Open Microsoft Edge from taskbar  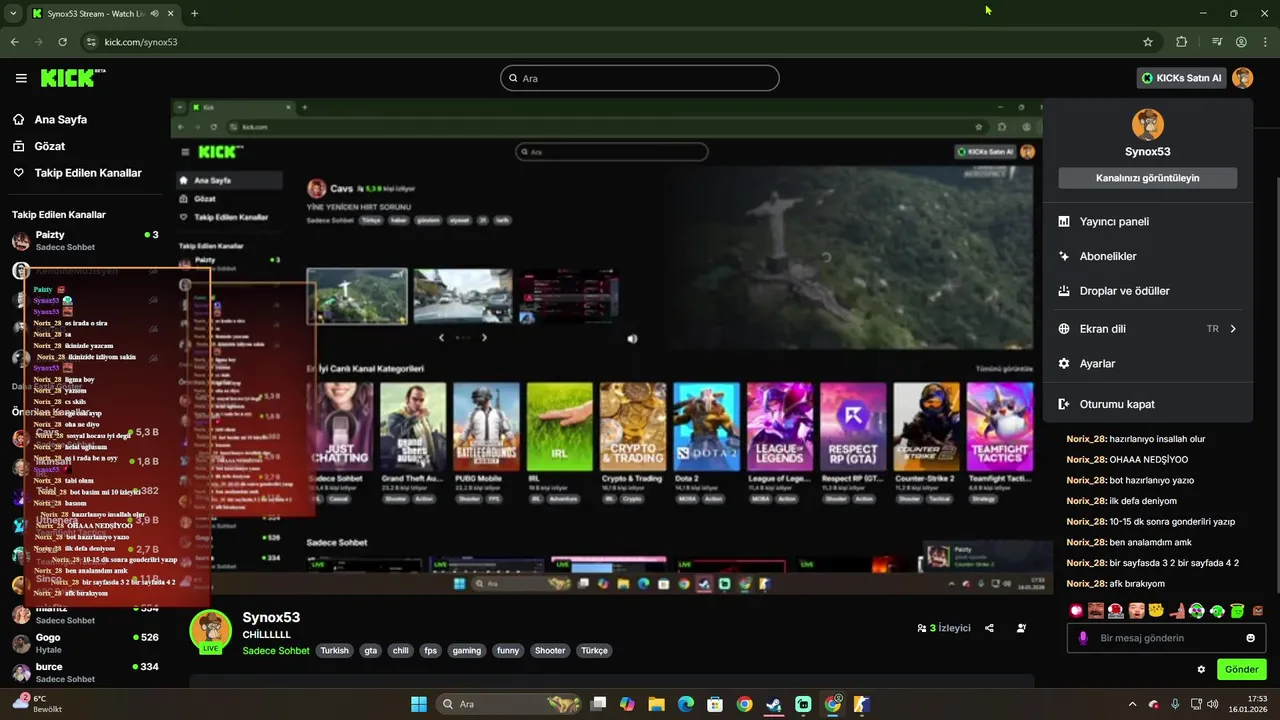686,704
